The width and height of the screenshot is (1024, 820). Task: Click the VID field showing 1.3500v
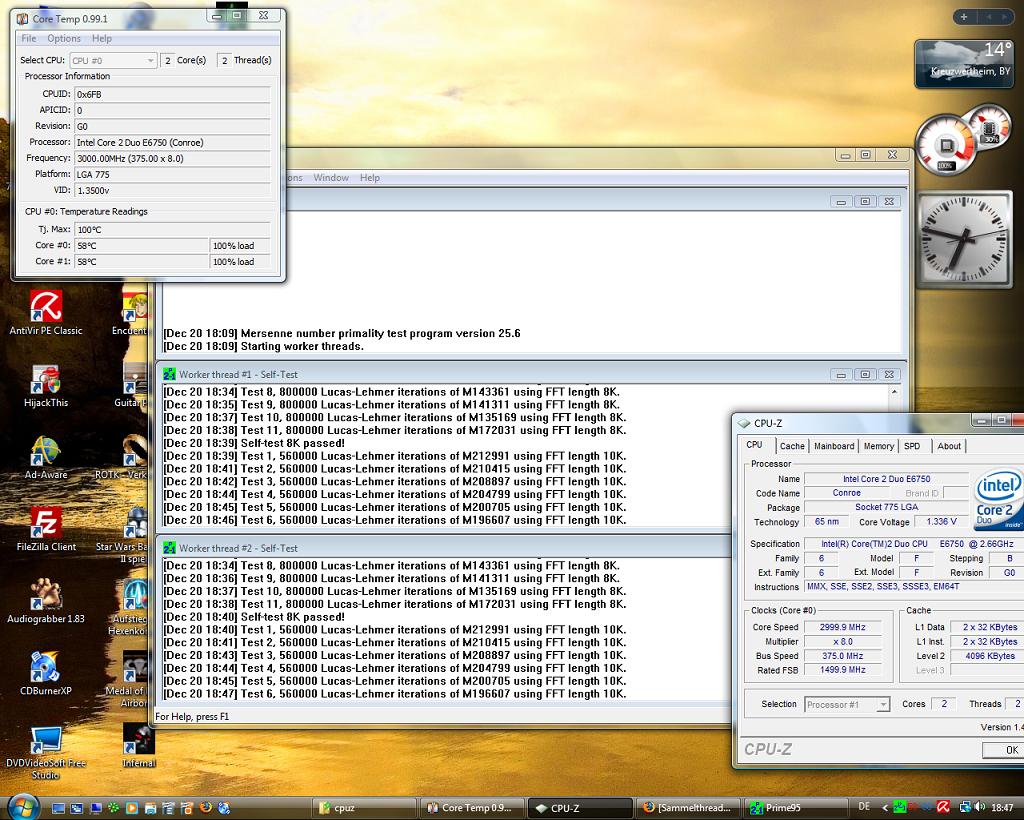(172, 190)
